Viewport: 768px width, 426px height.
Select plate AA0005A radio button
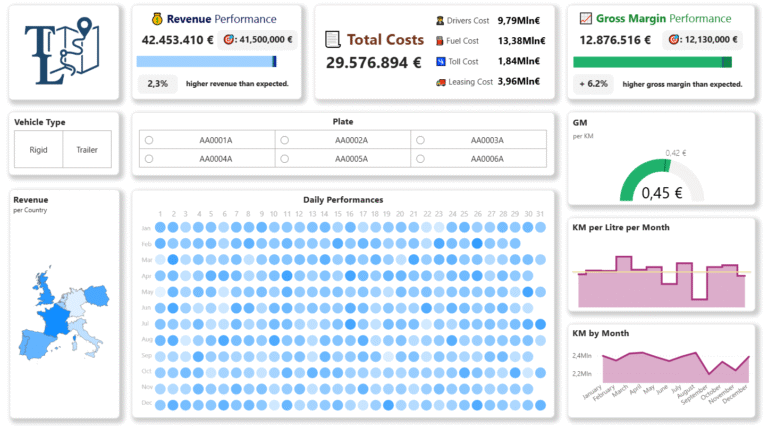pos(285,158)
